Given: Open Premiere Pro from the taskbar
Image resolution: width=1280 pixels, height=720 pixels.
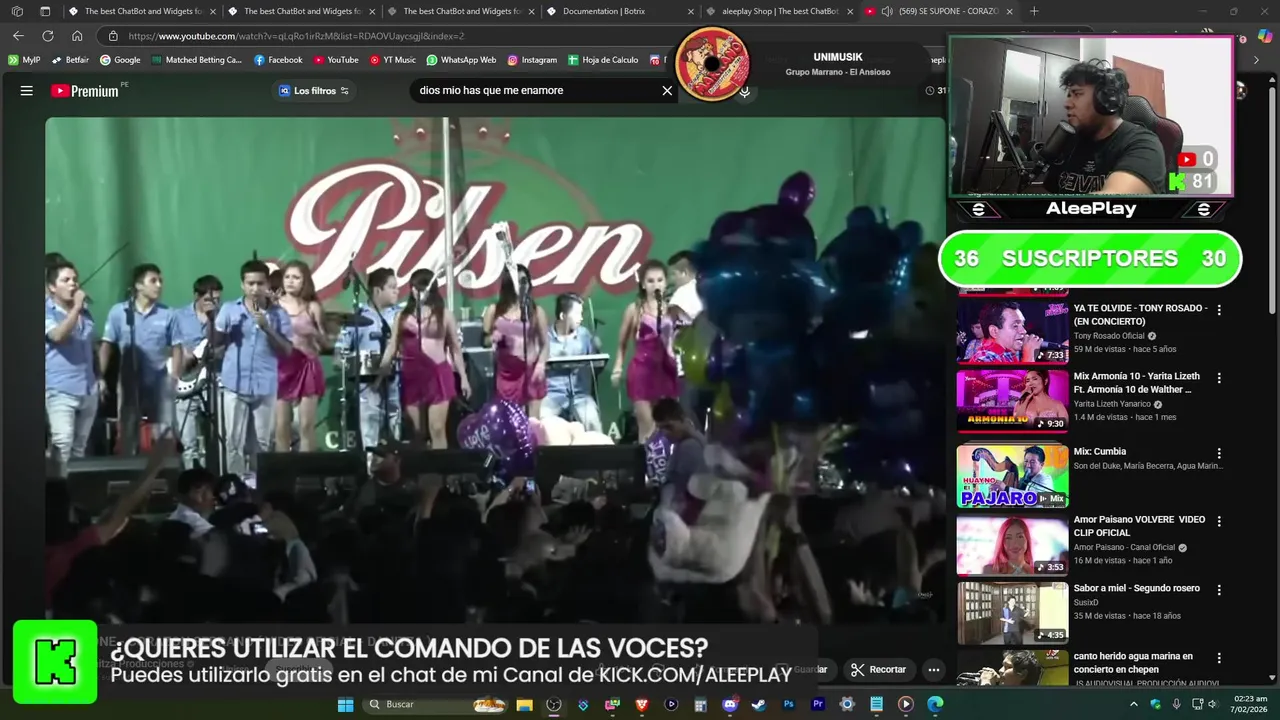Looking at the screenshot, I should click(818, 704).
